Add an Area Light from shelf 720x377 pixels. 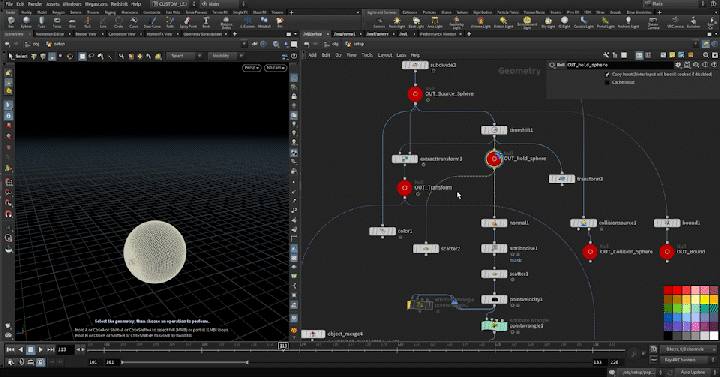click(x=434, y=22)
